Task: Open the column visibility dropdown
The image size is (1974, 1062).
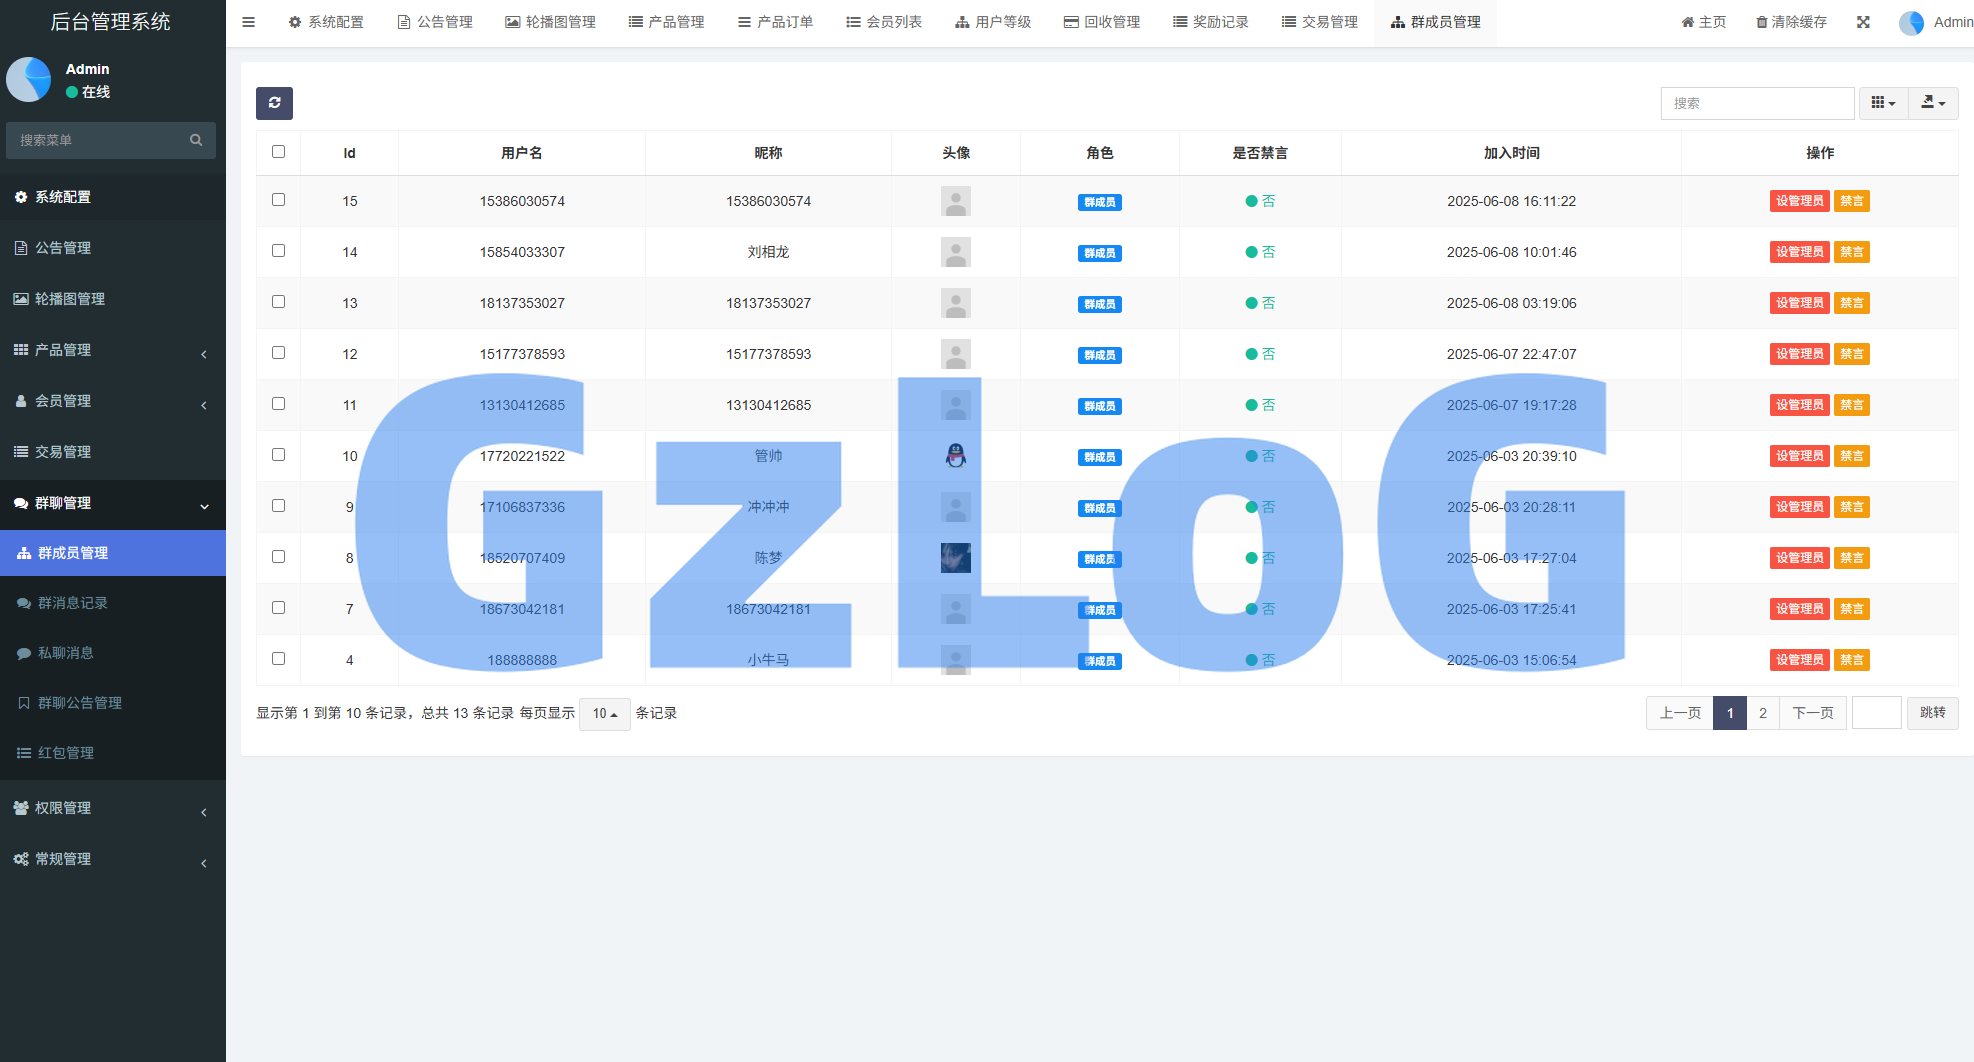Action: pyautogui.click(x=1883, y=103)
